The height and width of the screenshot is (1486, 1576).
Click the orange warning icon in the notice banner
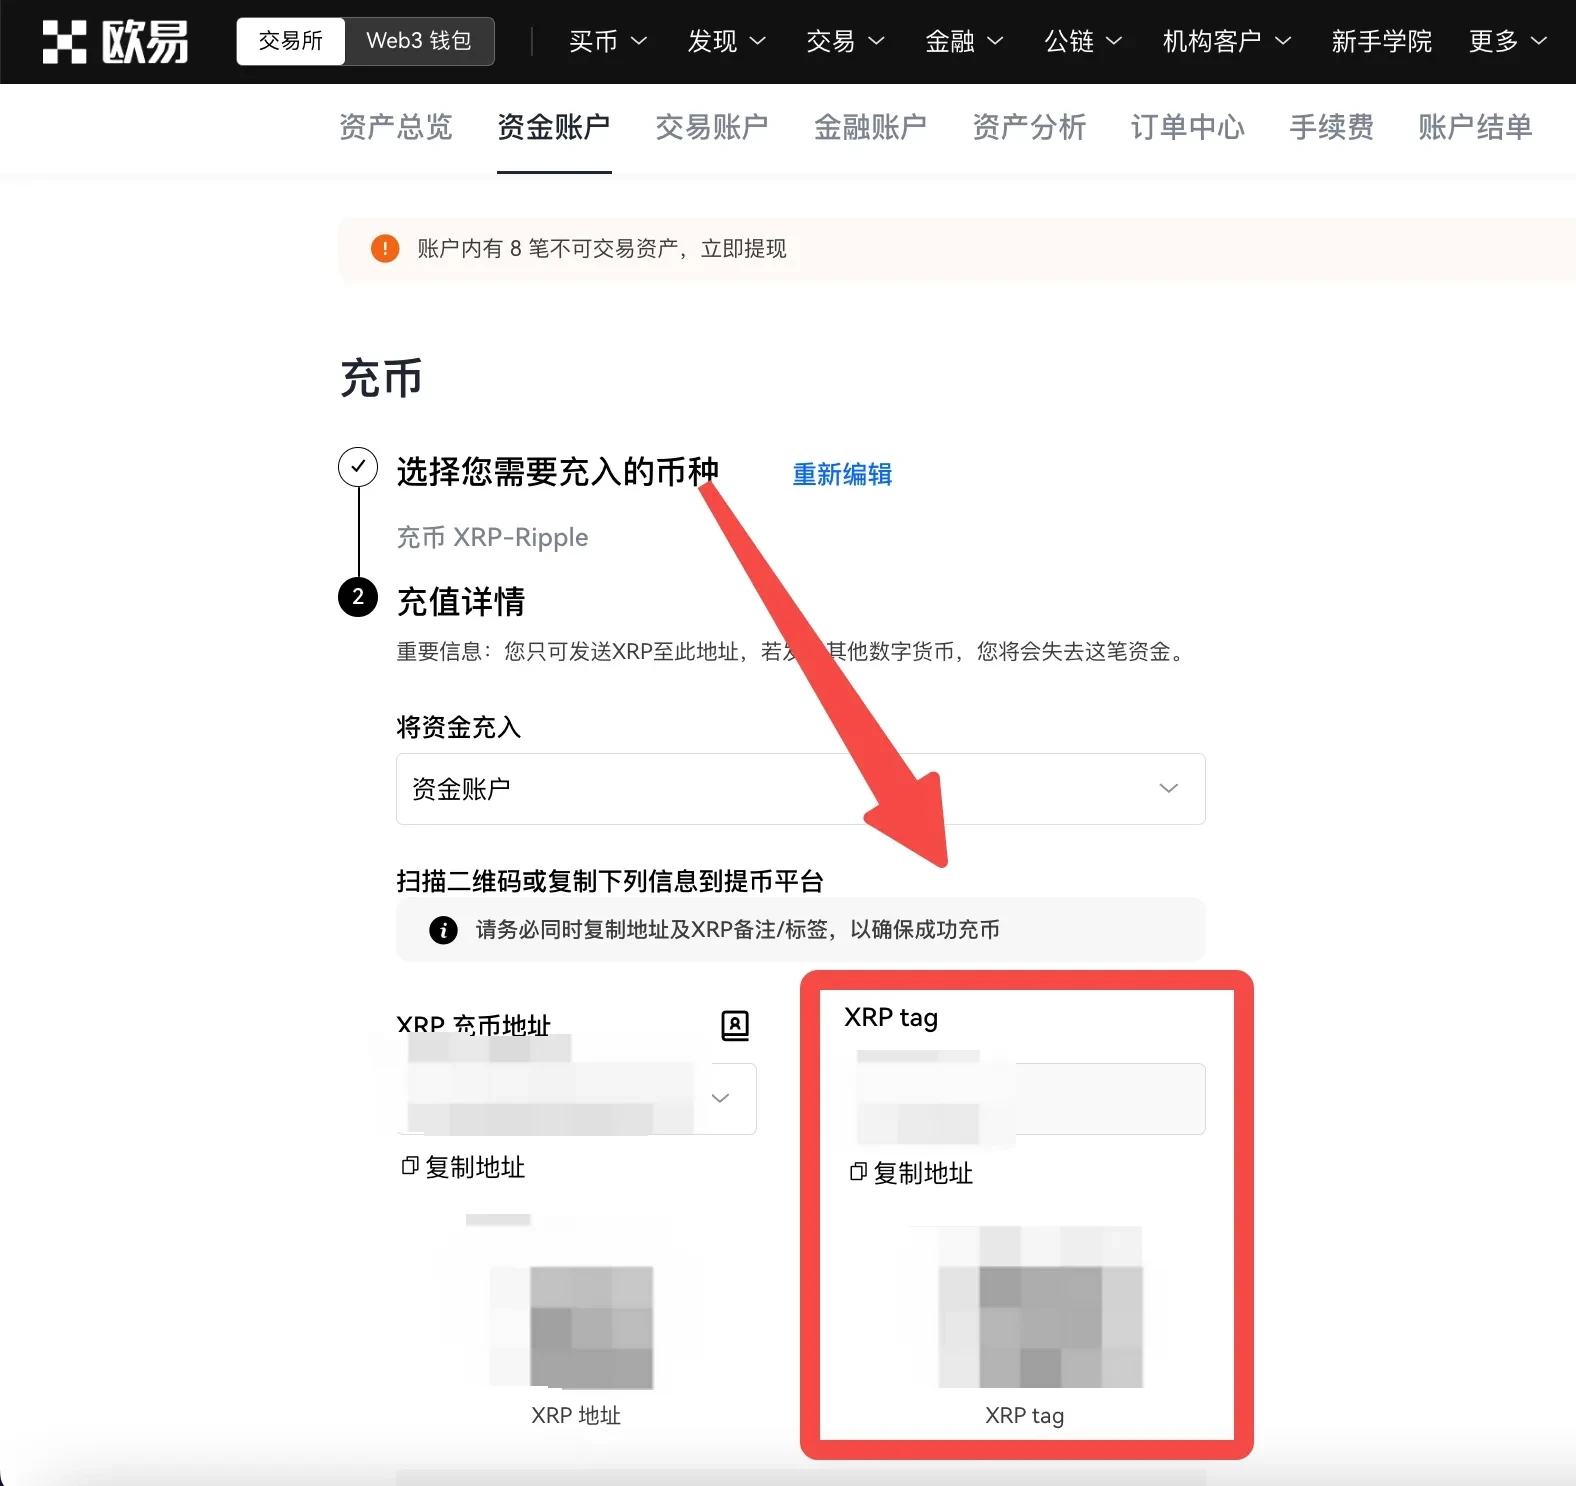tap(385, 249)
